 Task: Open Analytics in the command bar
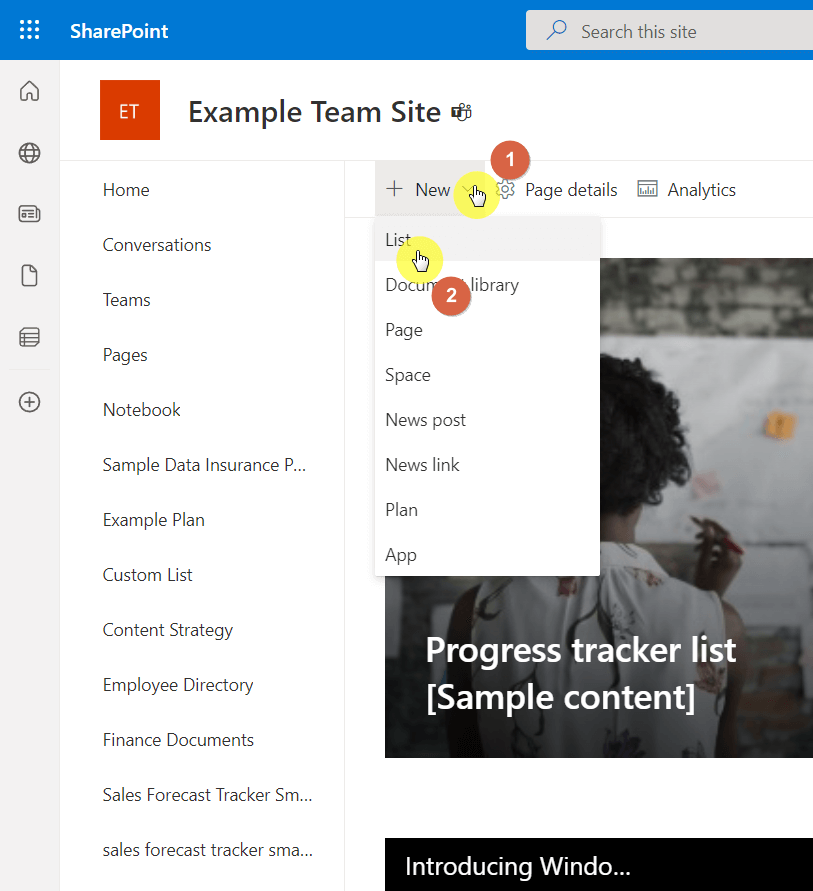[x=686, y=189]
